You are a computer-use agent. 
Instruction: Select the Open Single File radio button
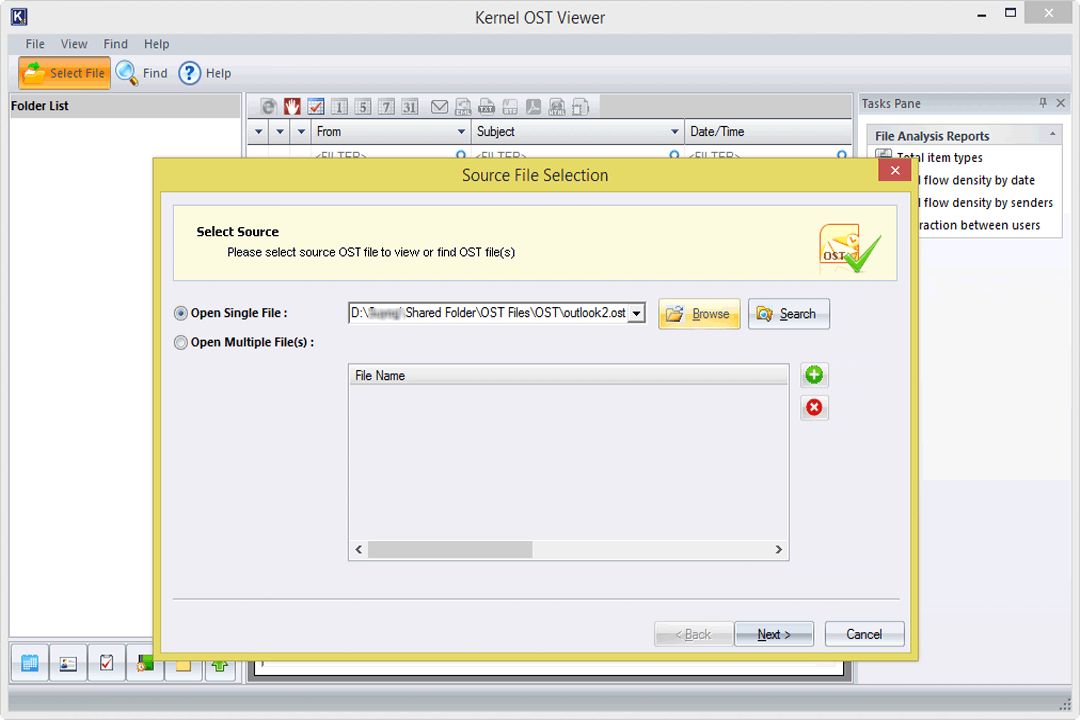click(x=180, y=313)
